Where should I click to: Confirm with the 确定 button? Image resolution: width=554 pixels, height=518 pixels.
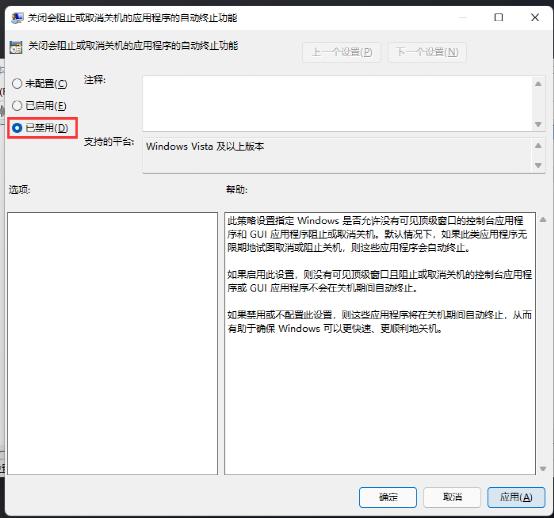point(388,497)
